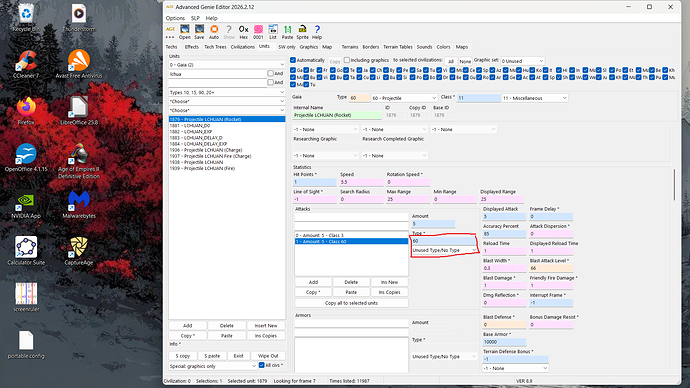The height and width of the screenshot is (388, 690).
Task: Check the And box beside lchua search
Action: (x=270, y=73)
